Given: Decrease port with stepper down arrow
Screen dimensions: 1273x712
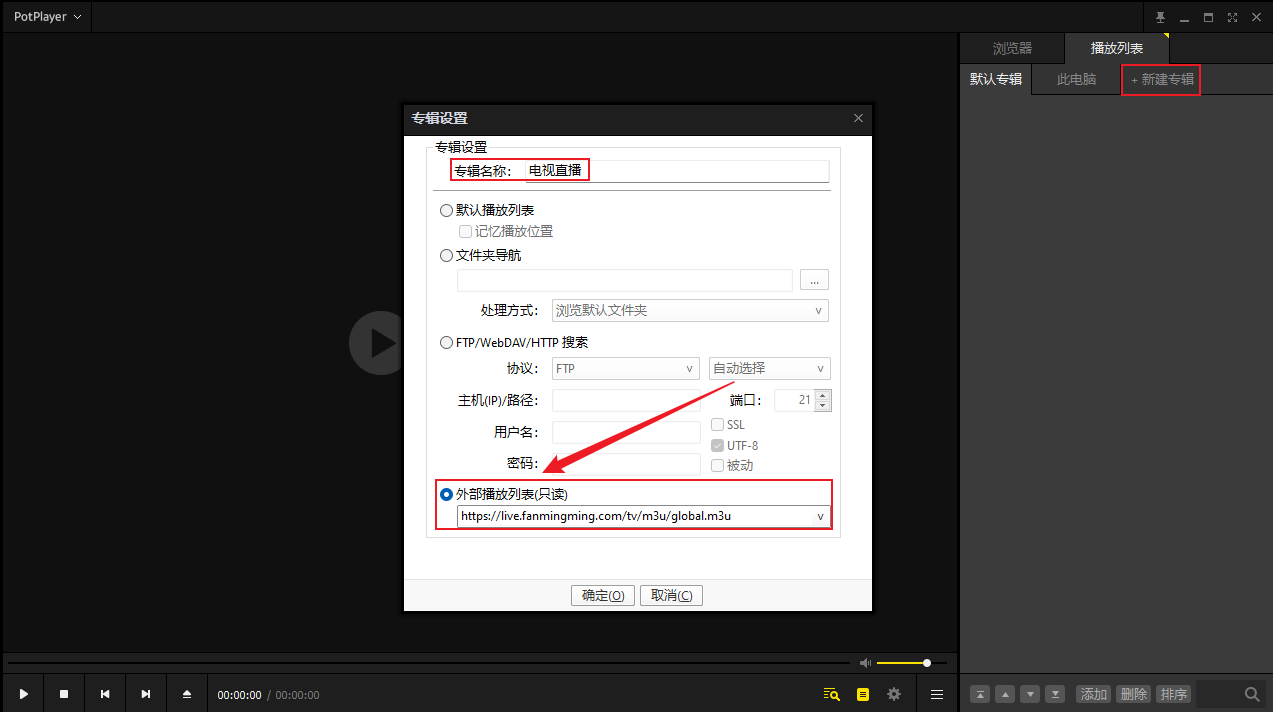Looking at the screenshot, I should click(x=823, y=405).
